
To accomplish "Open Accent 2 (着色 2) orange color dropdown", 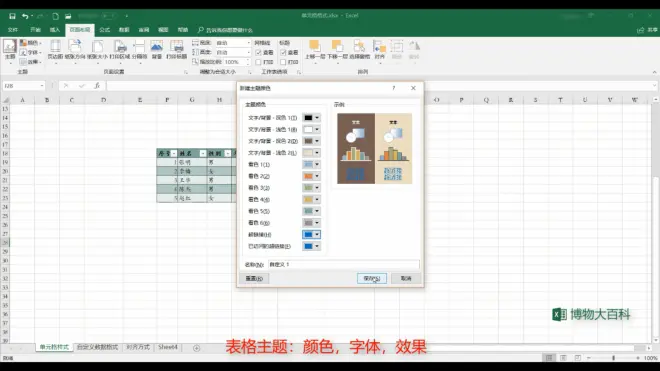I will pos(317,176).
